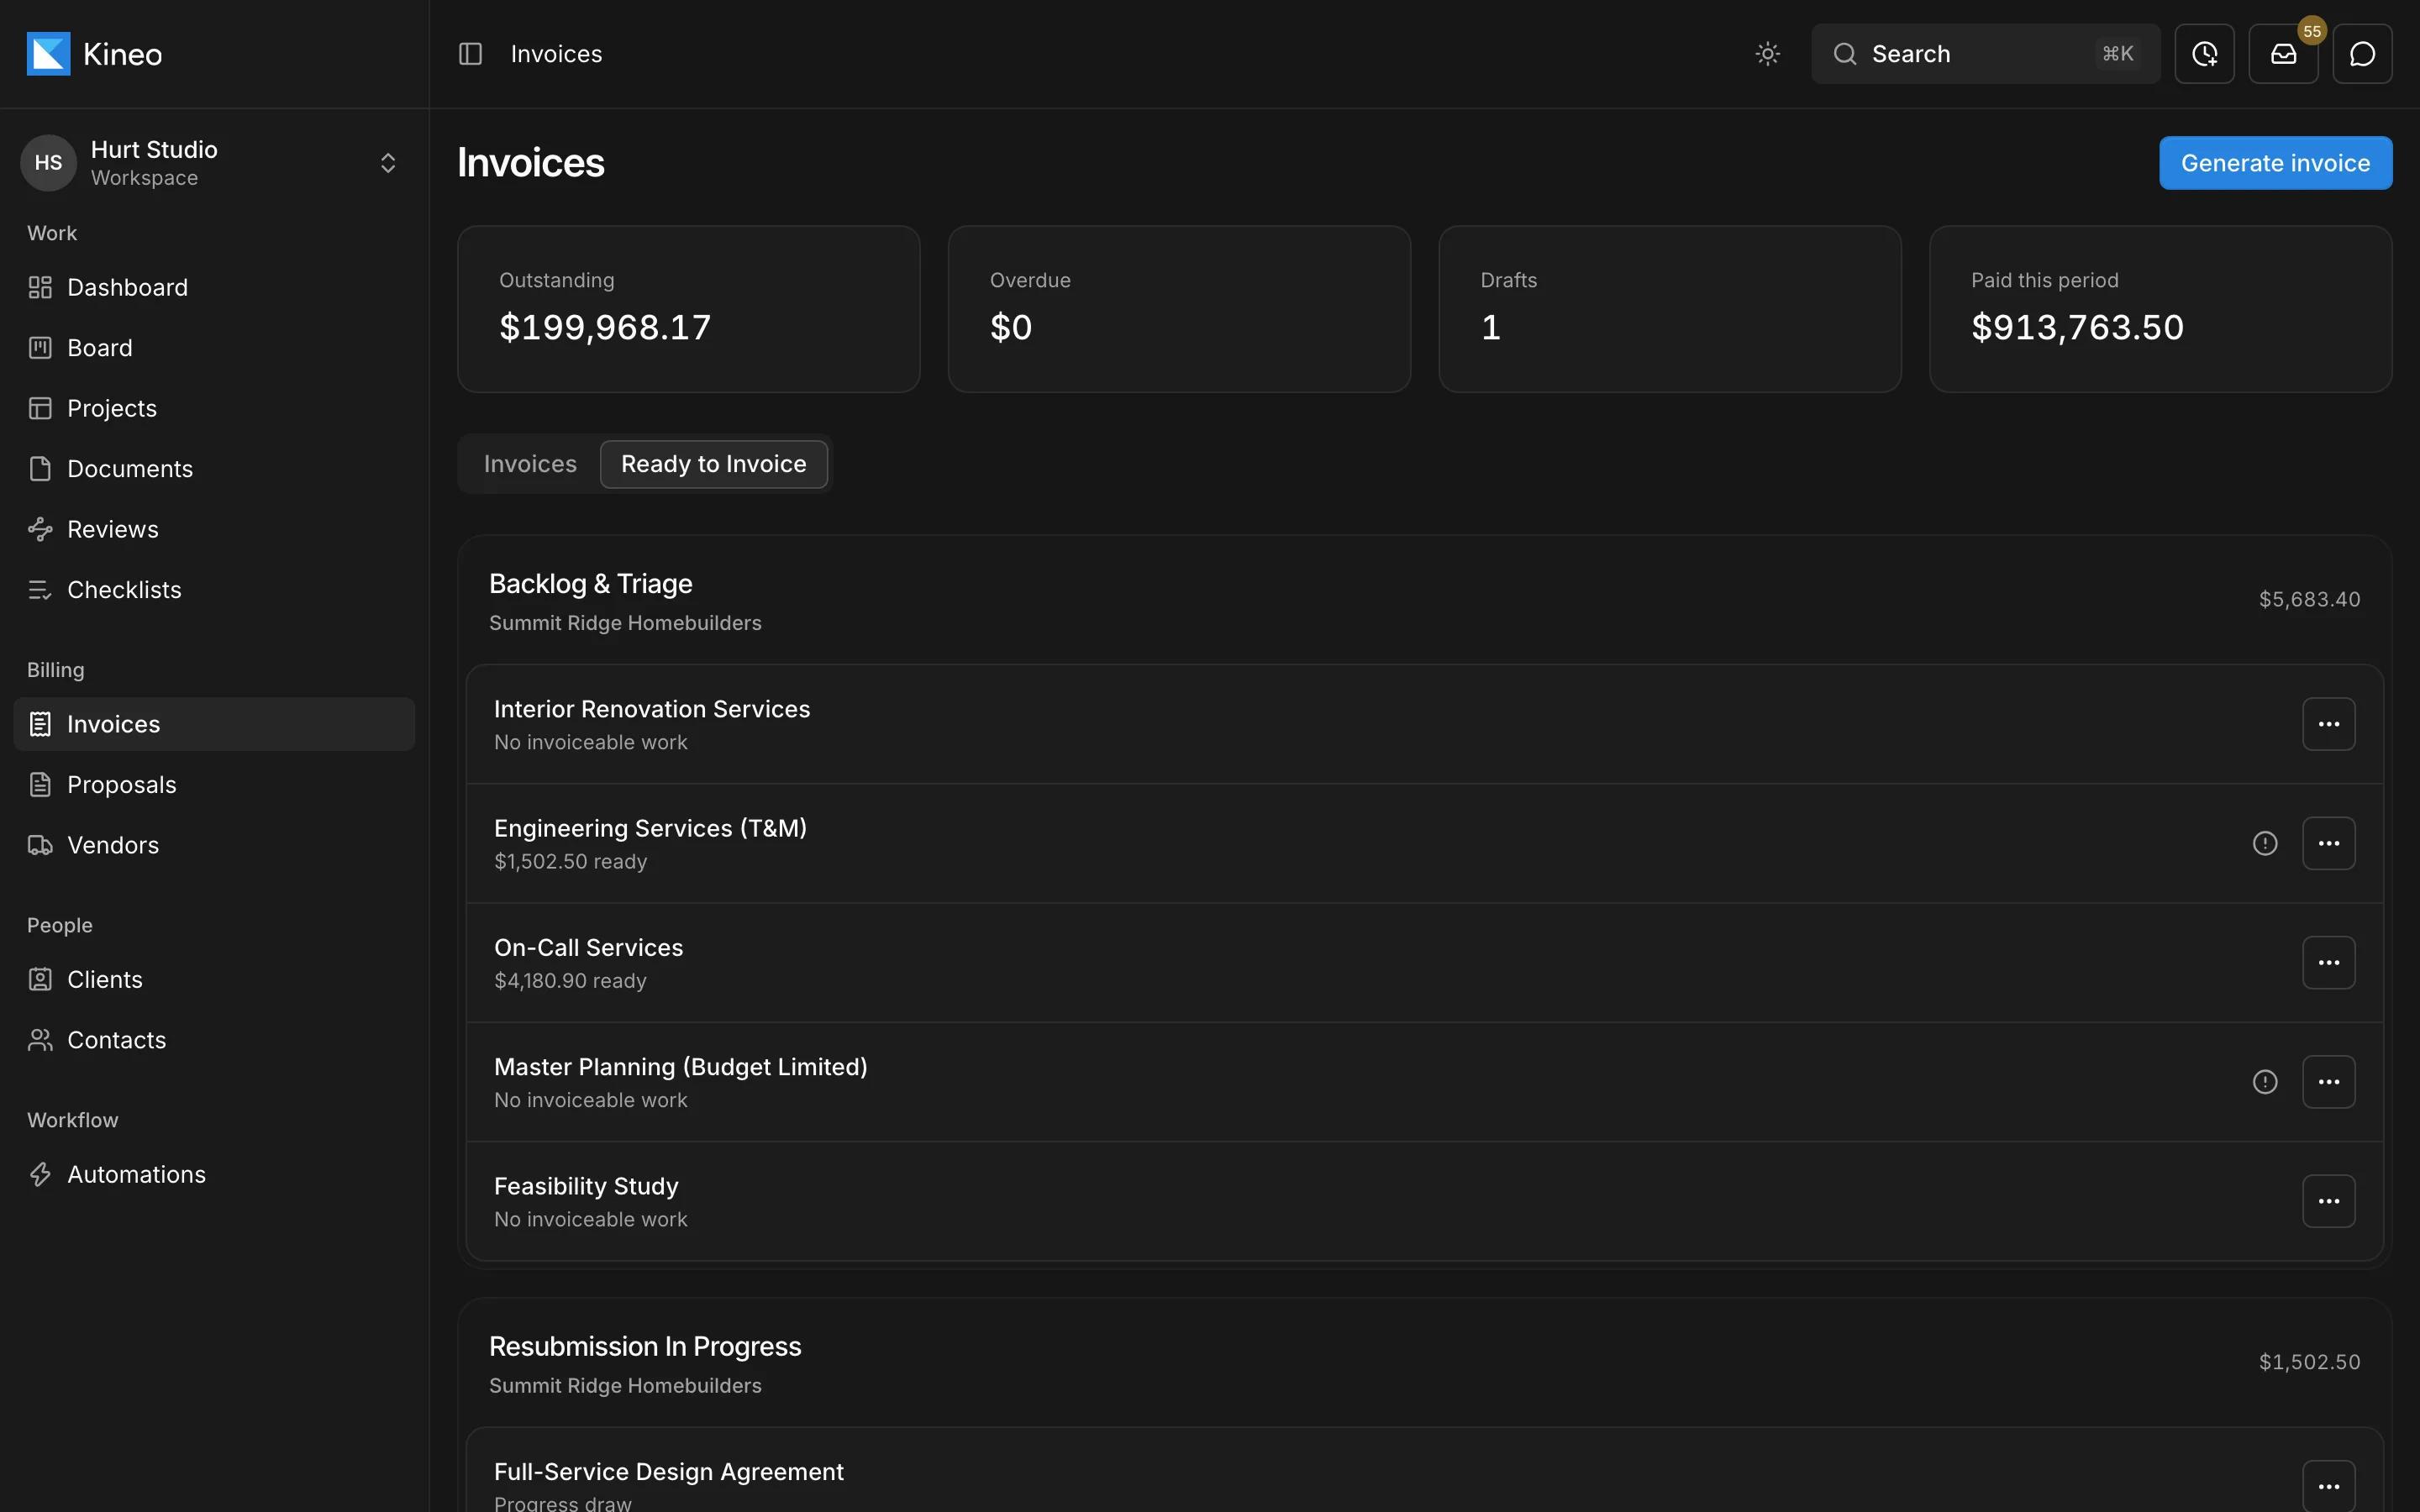Click the Backlog & Triage heading
Screen dimensions: 2420x1512
(x=590, y=584)
